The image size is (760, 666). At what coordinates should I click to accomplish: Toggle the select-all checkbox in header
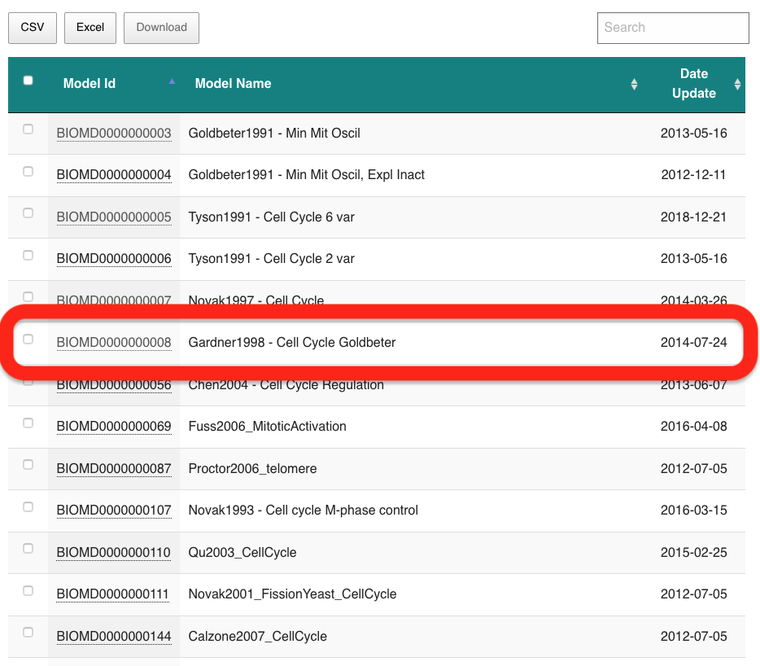point(28,80)
